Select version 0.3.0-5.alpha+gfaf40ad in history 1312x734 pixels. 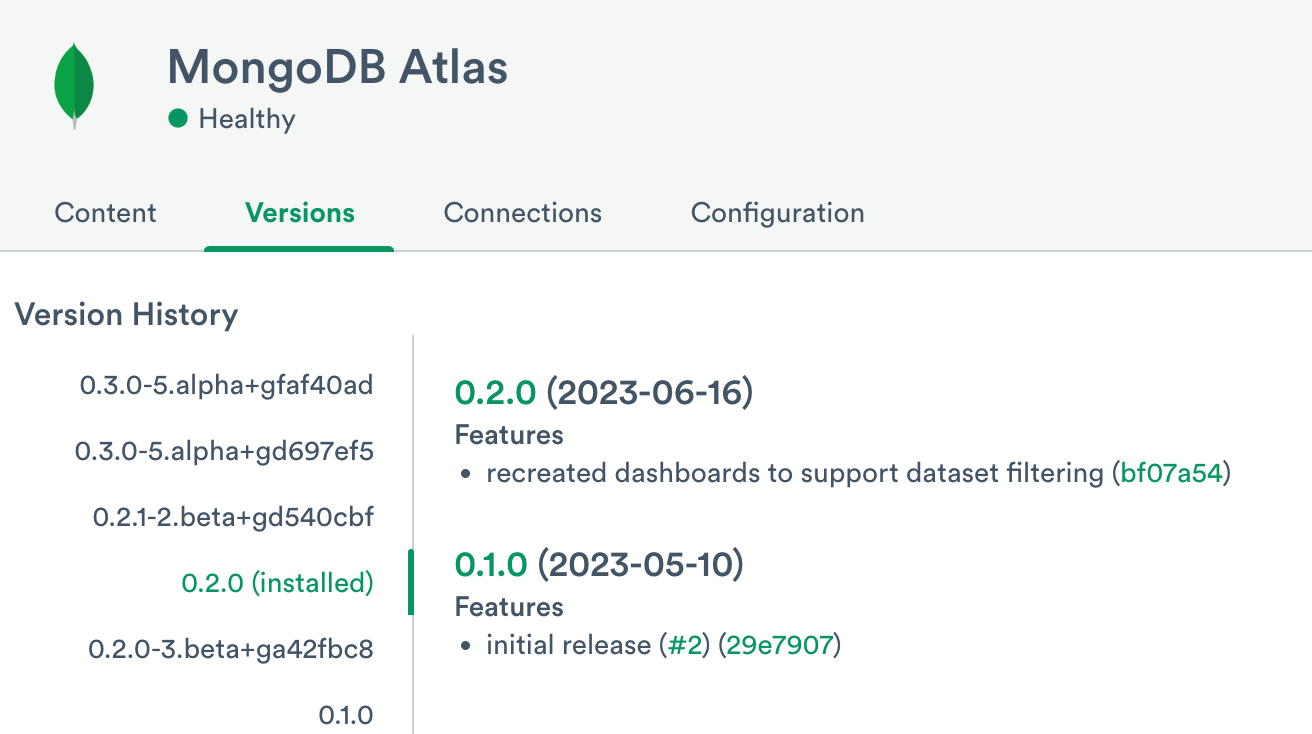227,385
